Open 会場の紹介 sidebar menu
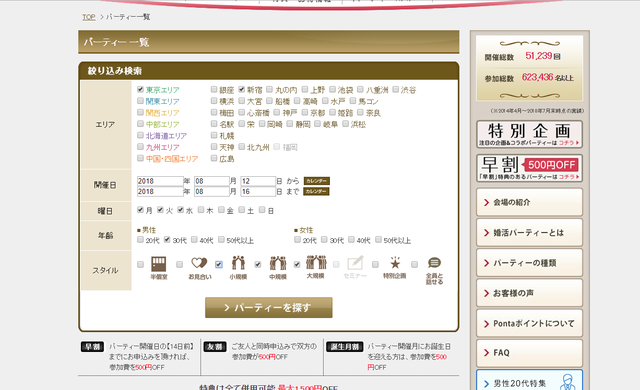The width and height of the screenshot is (640, 390). pos(529,202)
